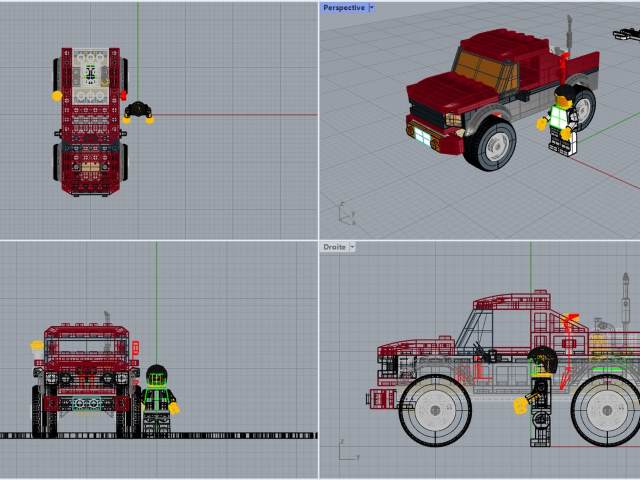Select the rear wheel in Droite viewport
Image resolution: width=640 pixels, height=480 pixels.
606,410
